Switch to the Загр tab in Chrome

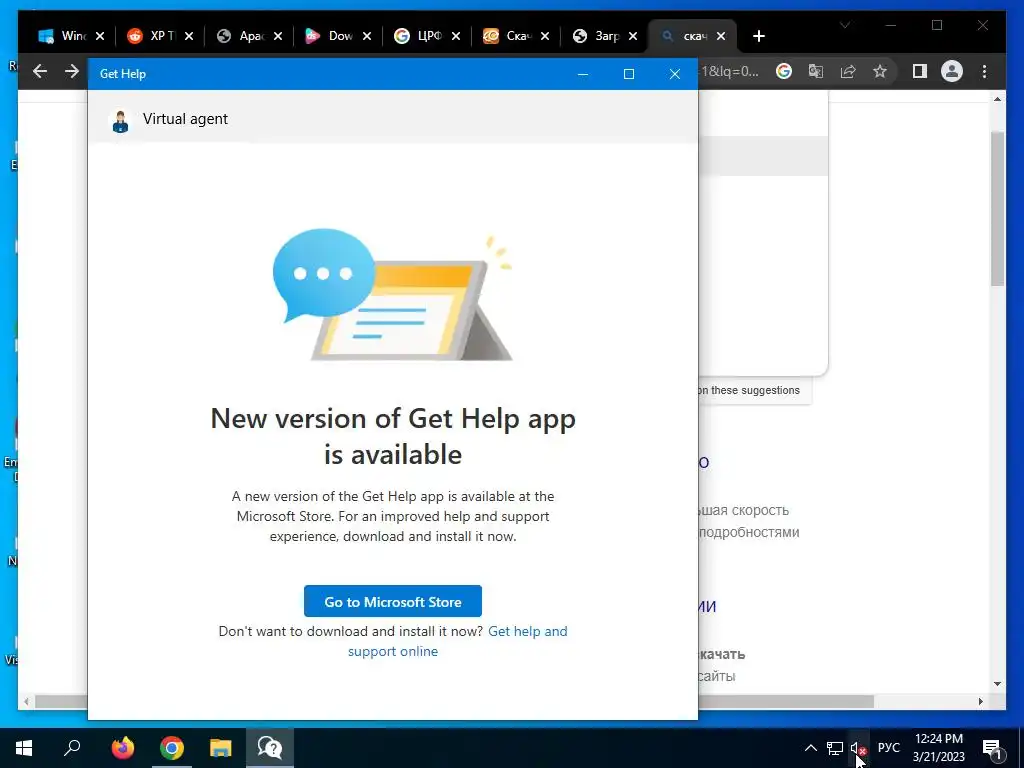tap(596, 36)
